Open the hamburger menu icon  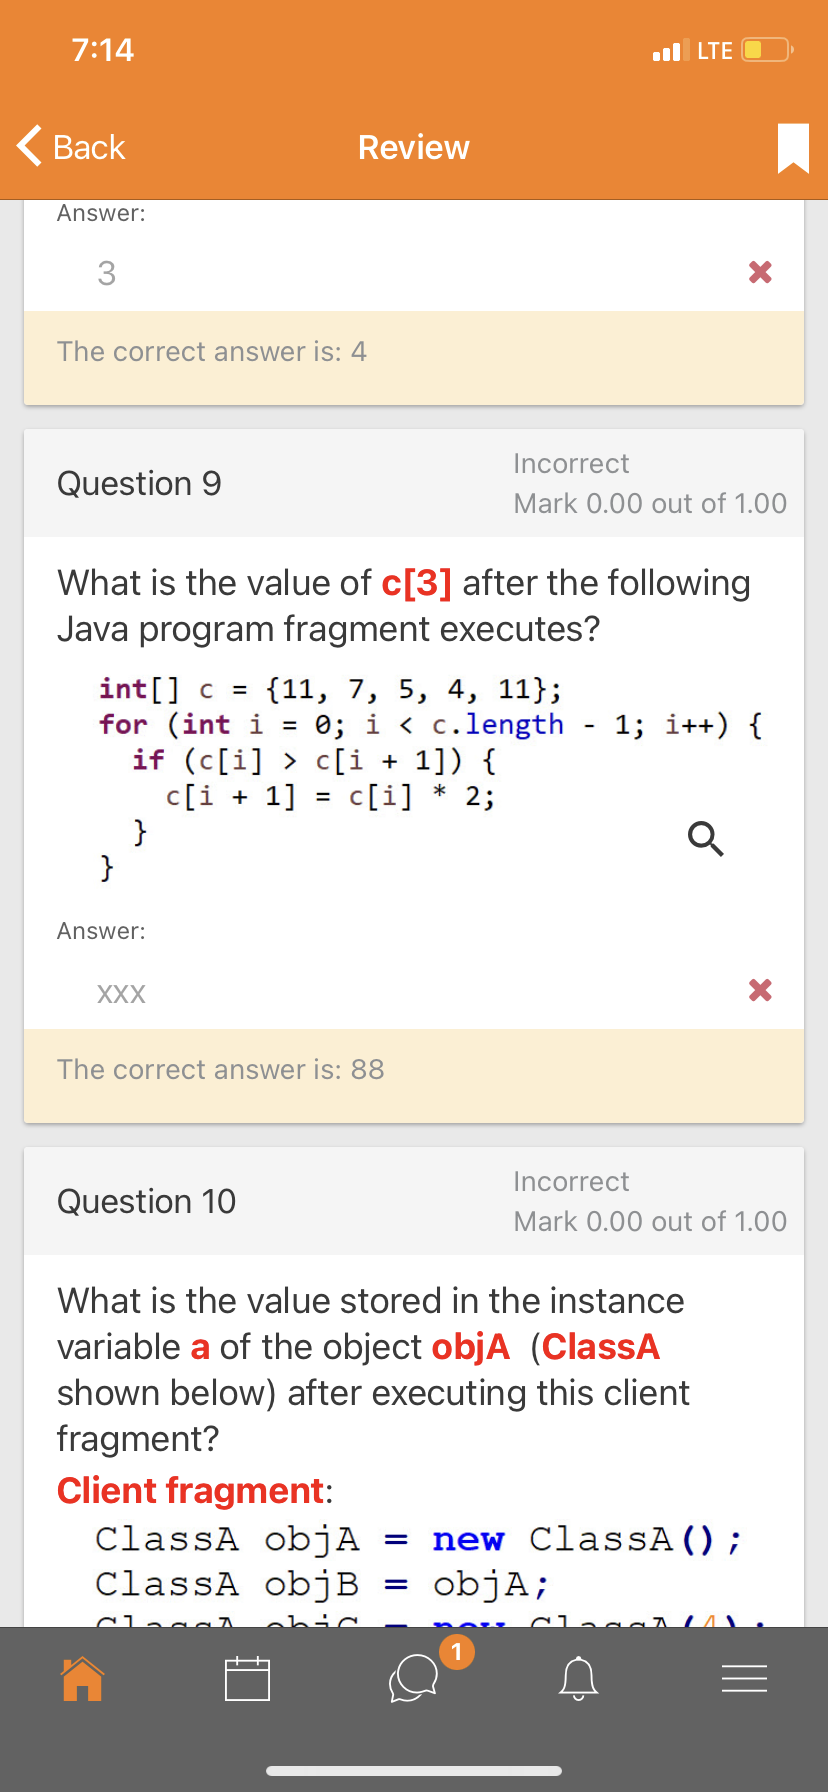point(744,1679)
